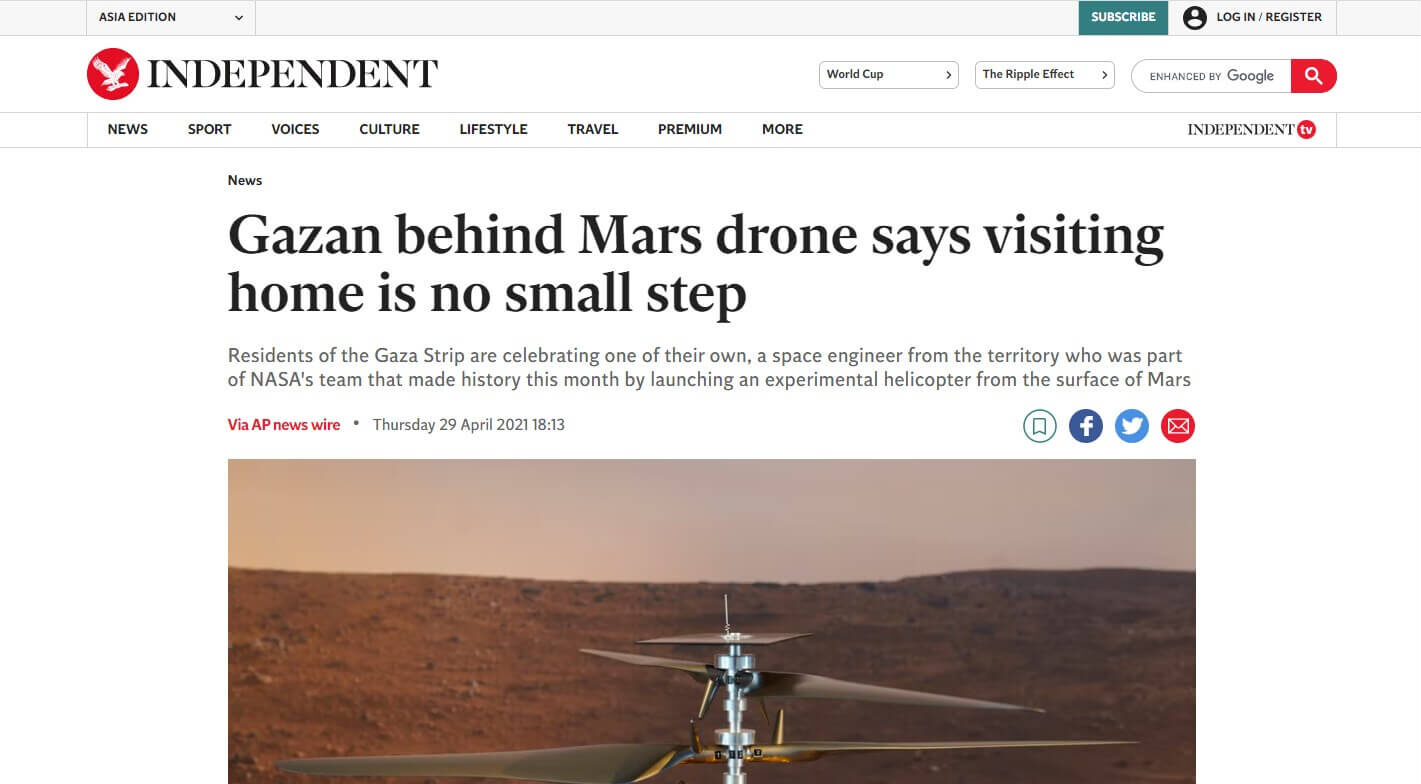Select the Culture navigation item

coord(389,129)
